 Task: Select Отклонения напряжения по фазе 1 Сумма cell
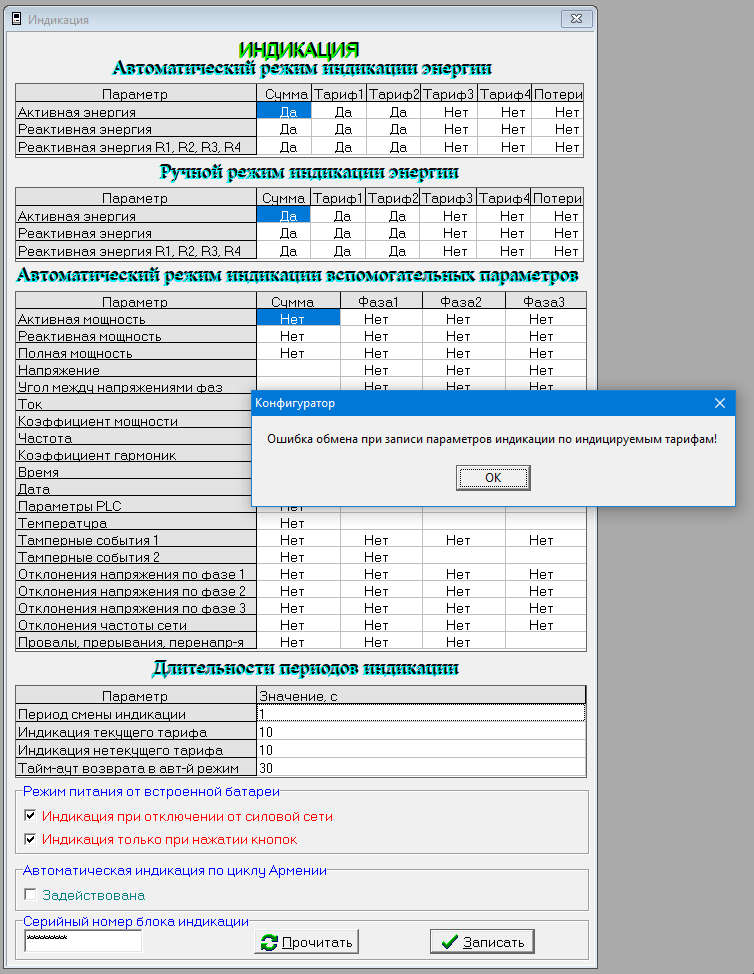(298, 574)
